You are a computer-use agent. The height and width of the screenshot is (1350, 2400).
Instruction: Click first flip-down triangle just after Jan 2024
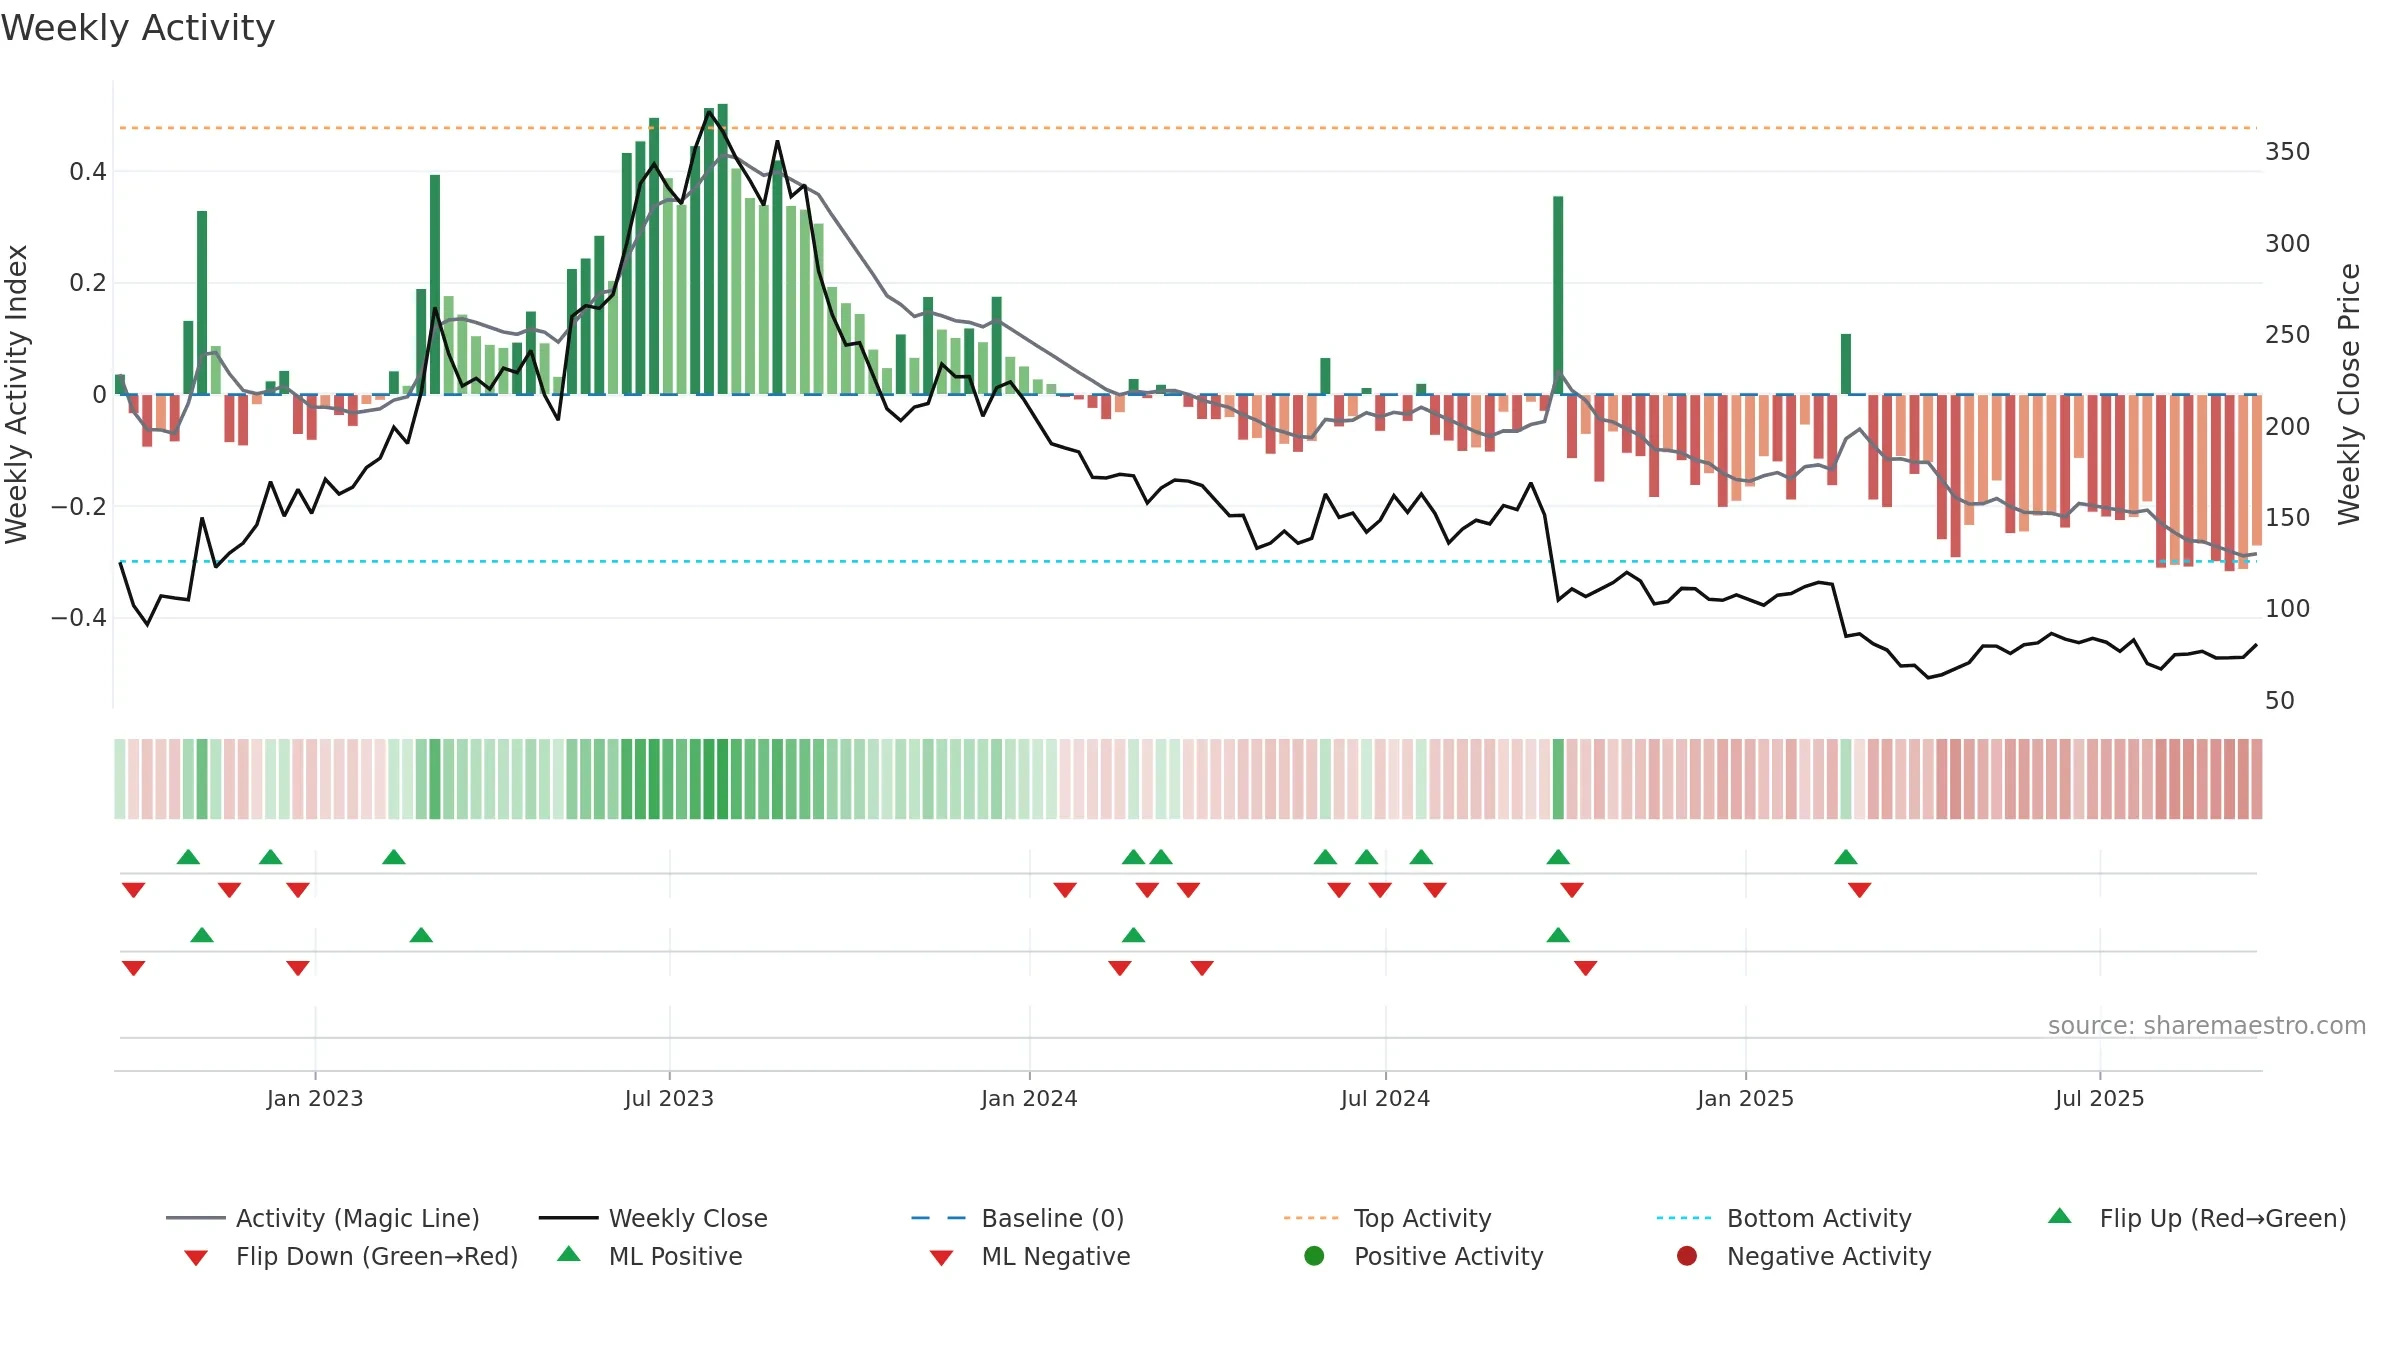tap(1065, 890)
